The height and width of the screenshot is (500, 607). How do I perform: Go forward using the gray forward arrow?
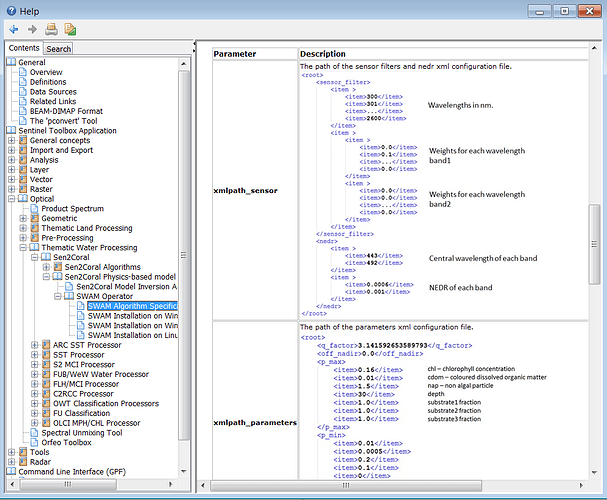coord(33,29)
